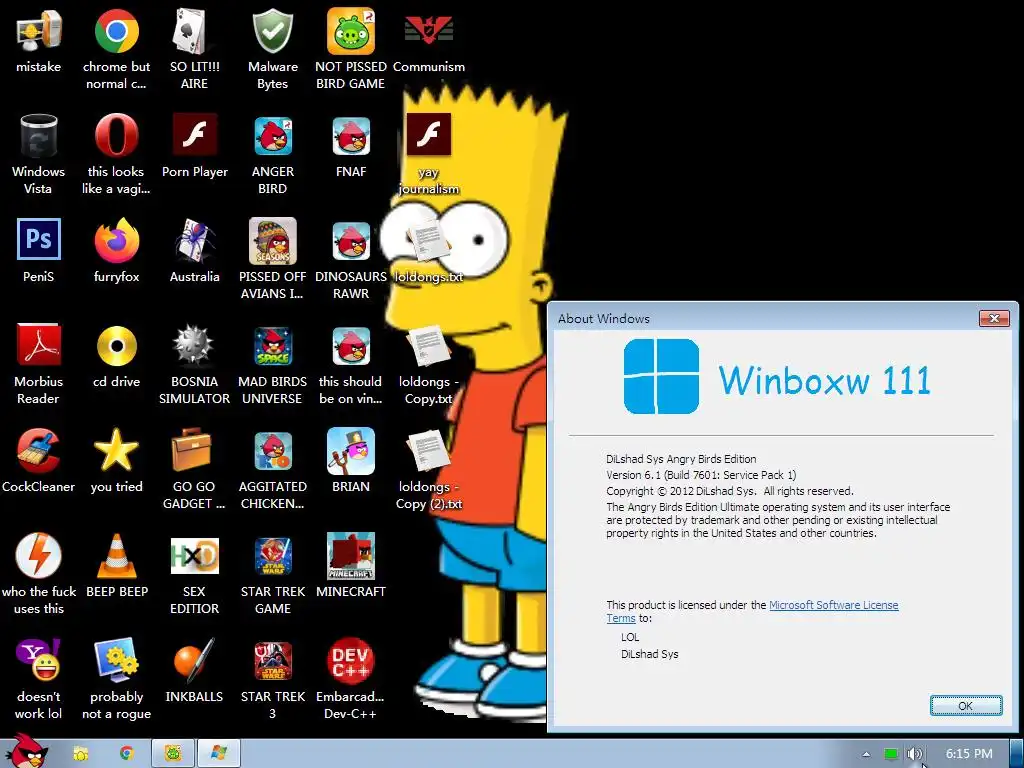1024x768 pixels.
Task: Open the 'Windows Vista' recycle bin icon
Action: click(39, 136)
